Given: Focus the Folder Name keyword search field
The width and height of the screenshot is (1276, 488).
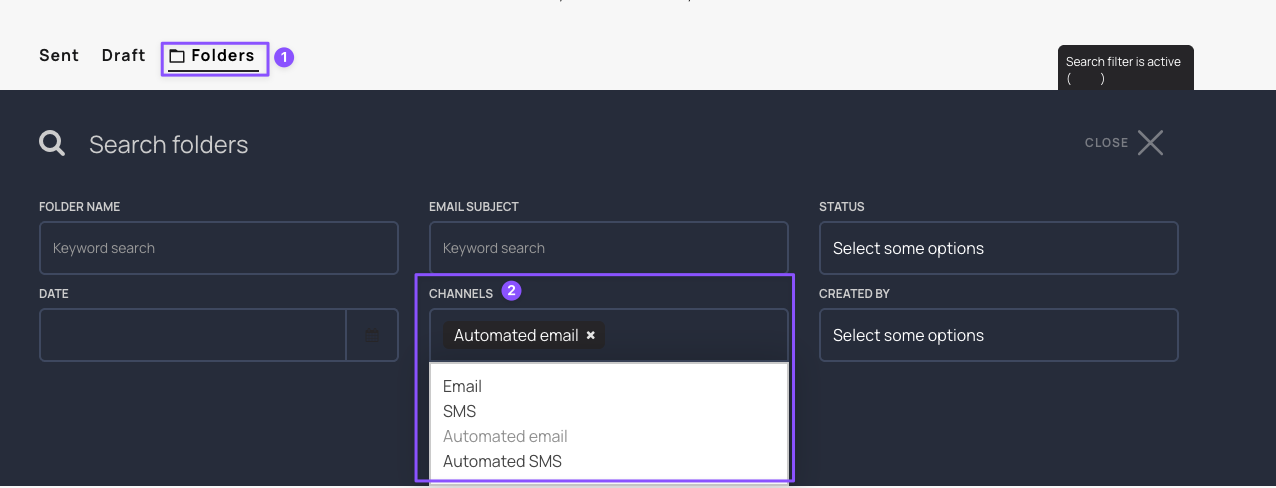Looking at the screenshot, I should pyautogui.click(x=218, y=248).
